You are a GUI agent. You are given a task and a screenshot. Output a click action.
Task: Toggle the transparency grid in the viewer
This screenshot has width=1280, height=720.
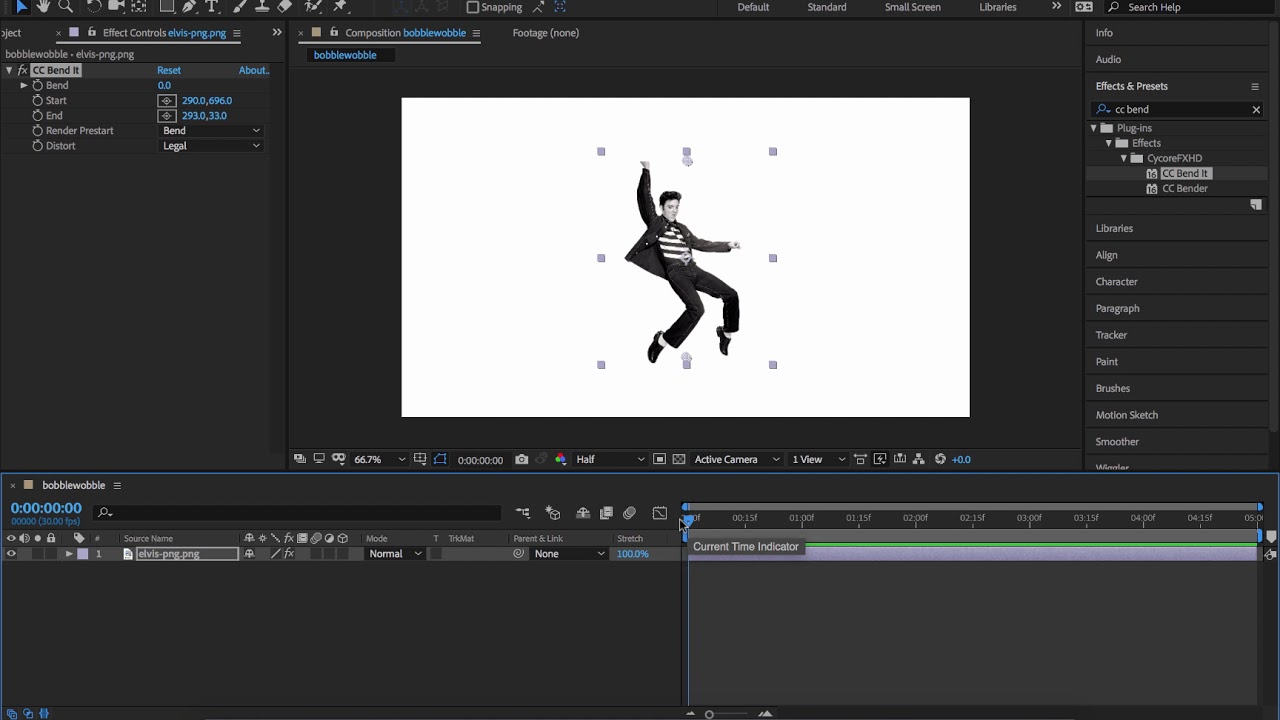pos(679,460)
